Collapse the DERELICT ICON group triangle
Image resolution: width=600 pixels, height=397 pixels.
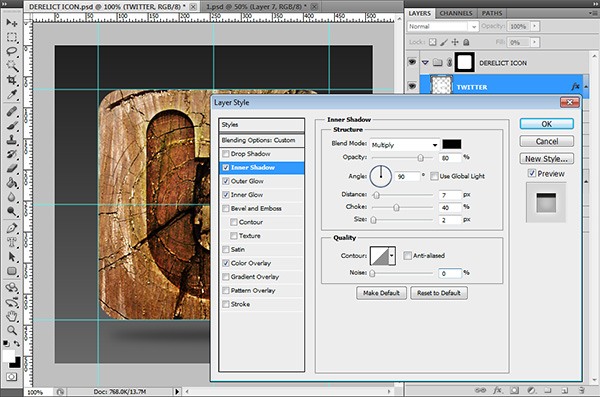pos(425,62)
